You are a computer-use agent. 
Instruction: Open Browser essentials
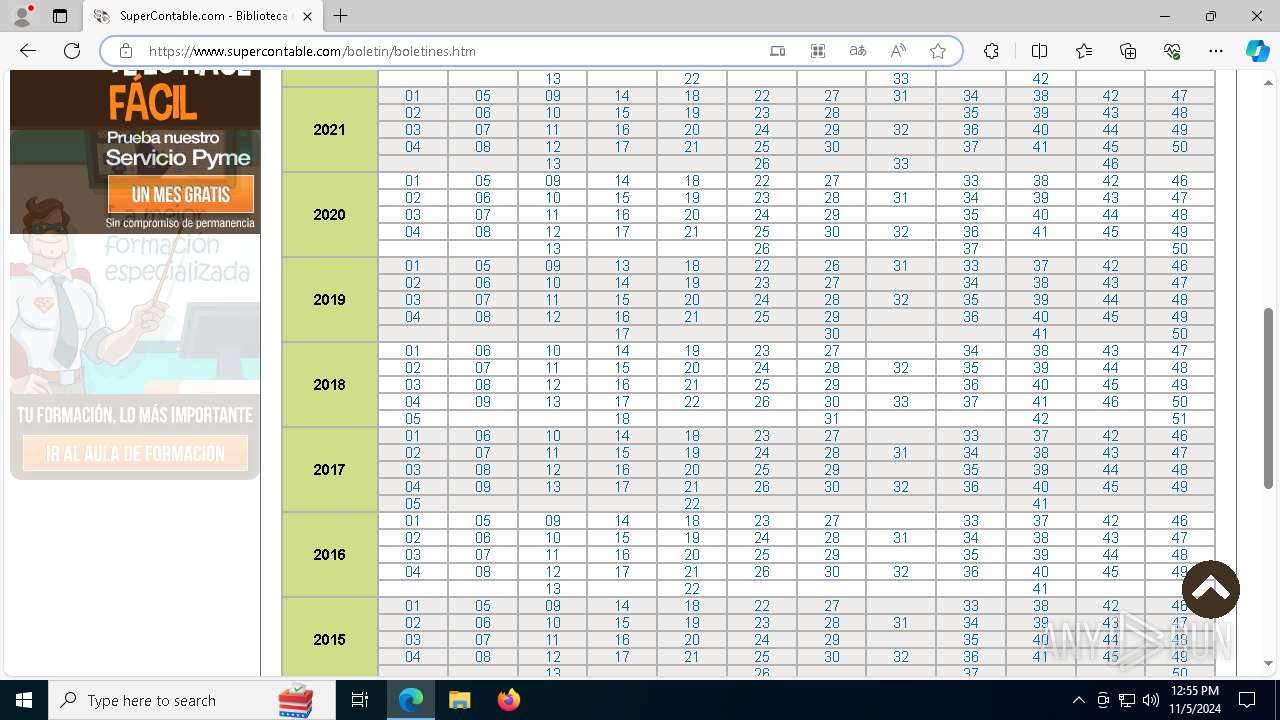(x=1172, y=51)
